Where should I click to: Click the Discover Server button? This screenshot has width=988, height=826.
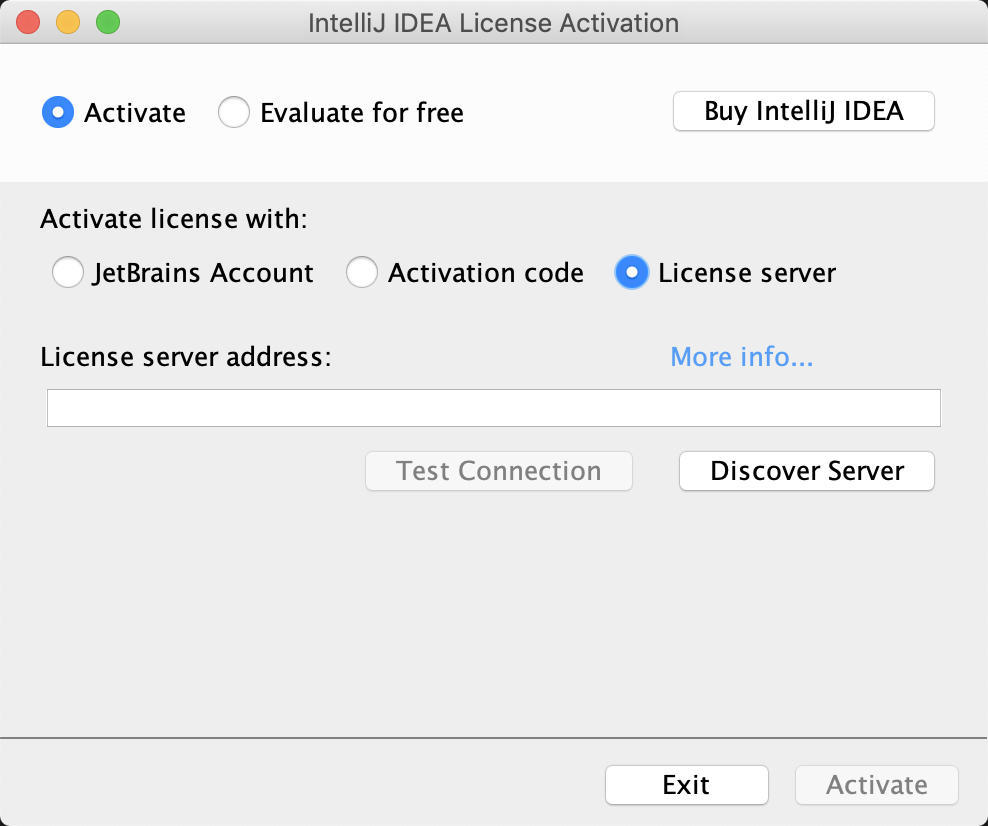click(x=806, y=471)
